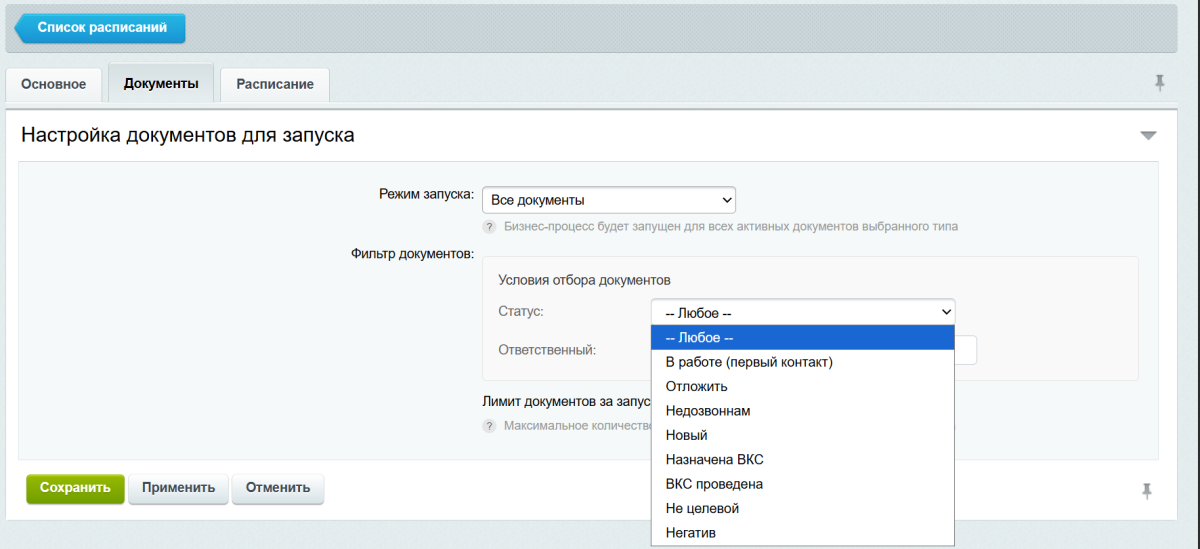The width and height of the screenshot is (1200, 549).
Task: Click the Условия отбора документов heading
Action: tap(584, 279)
